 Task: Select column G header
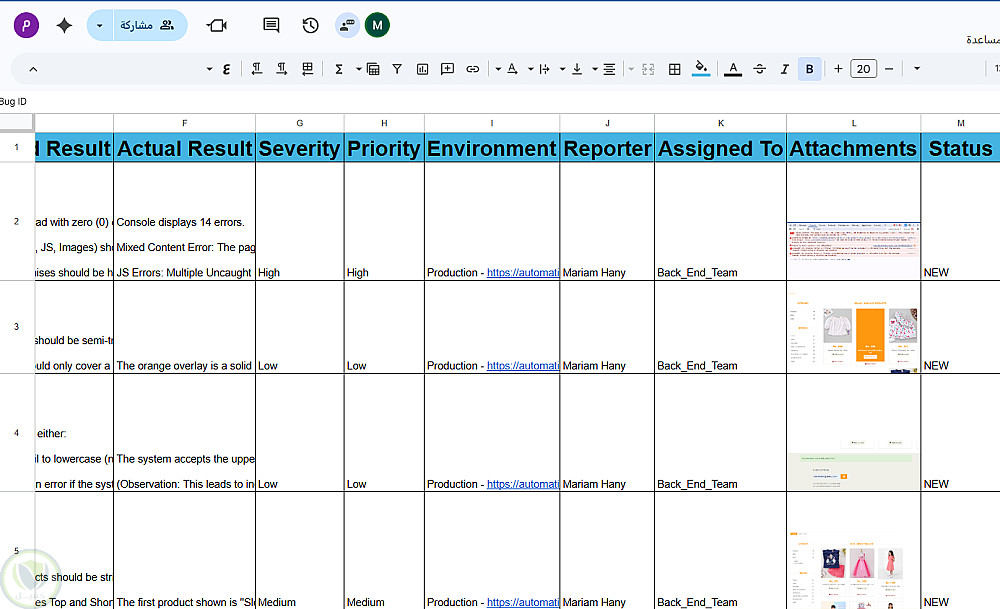point(300,123)
